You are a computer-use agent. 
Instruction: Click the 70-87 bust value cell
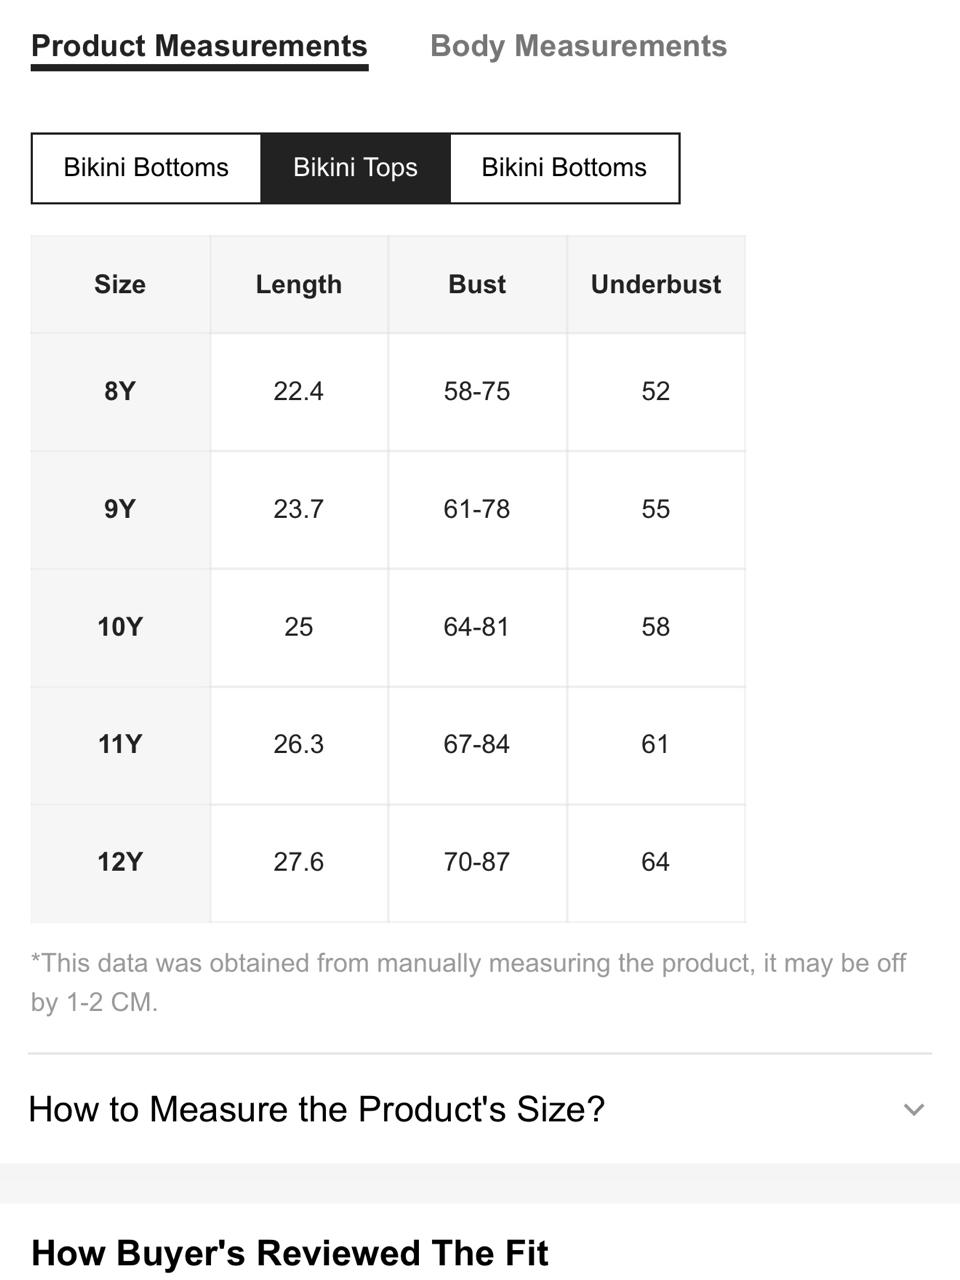[477, 862]
